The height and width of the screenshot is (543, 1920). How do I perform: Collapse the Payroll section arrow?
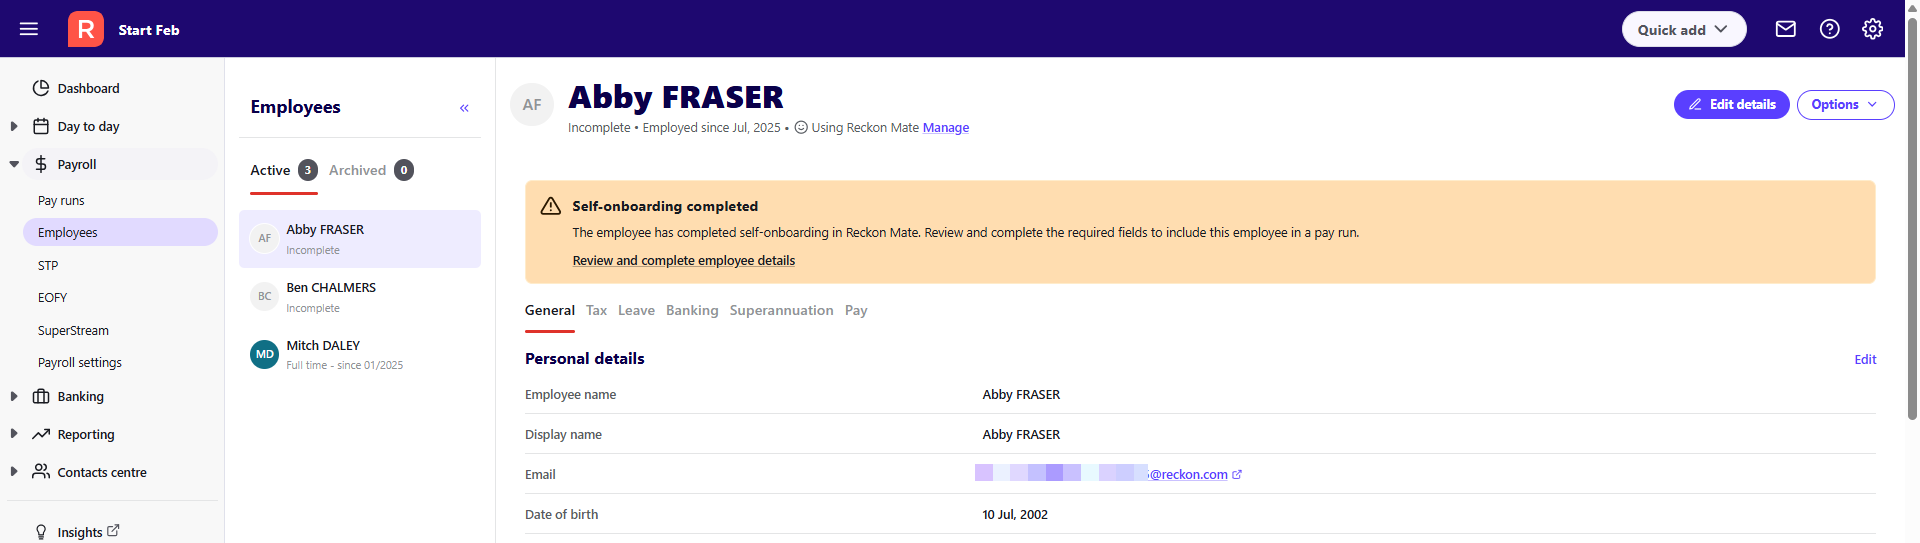(14, 164)
